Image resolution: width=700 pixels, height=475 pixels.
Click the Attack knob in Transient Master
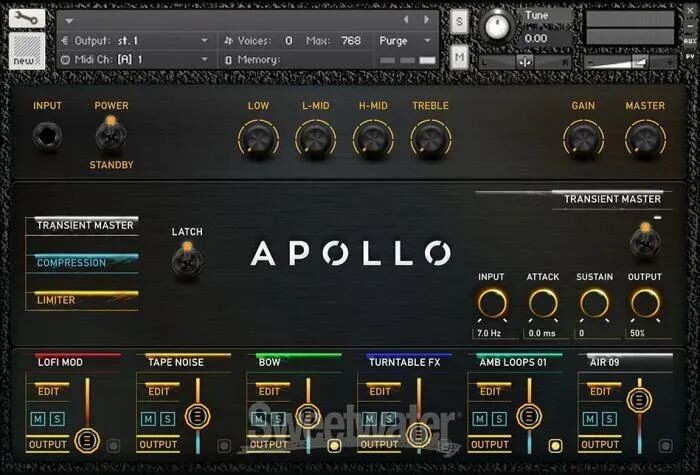(x=543, y=304)
